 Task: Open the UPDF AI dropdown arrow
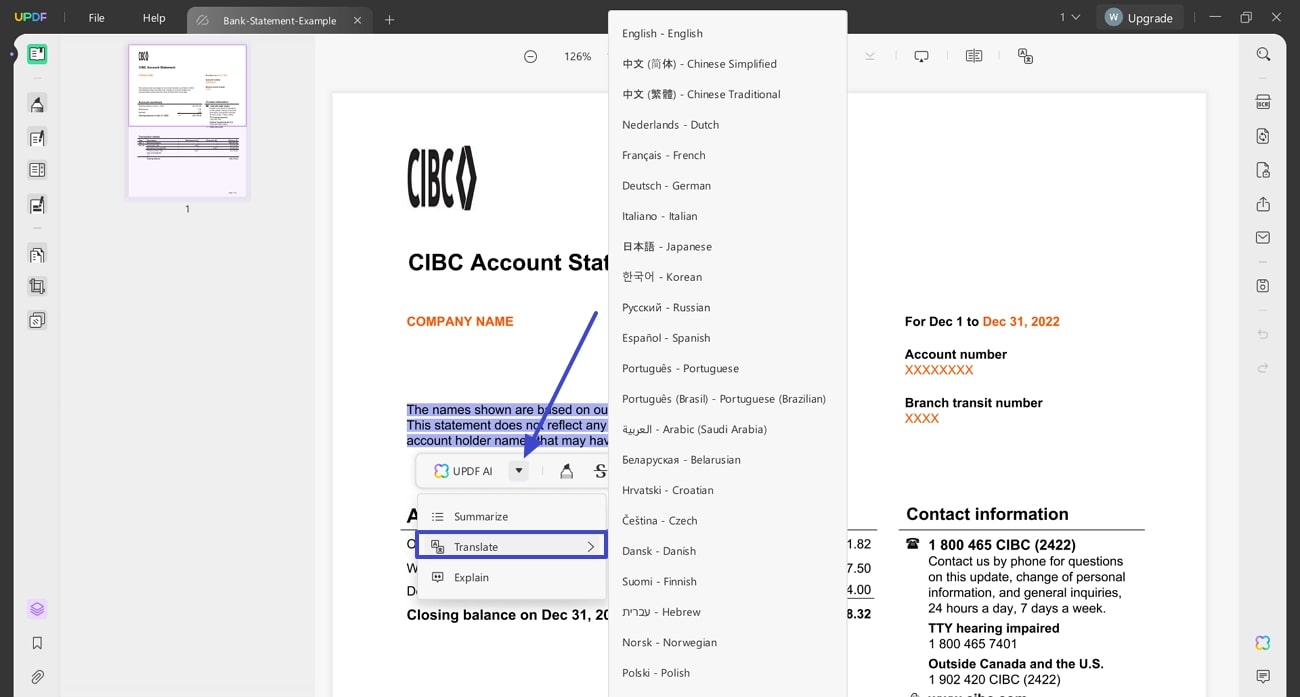pyautogui.click(x=519, y=470)
